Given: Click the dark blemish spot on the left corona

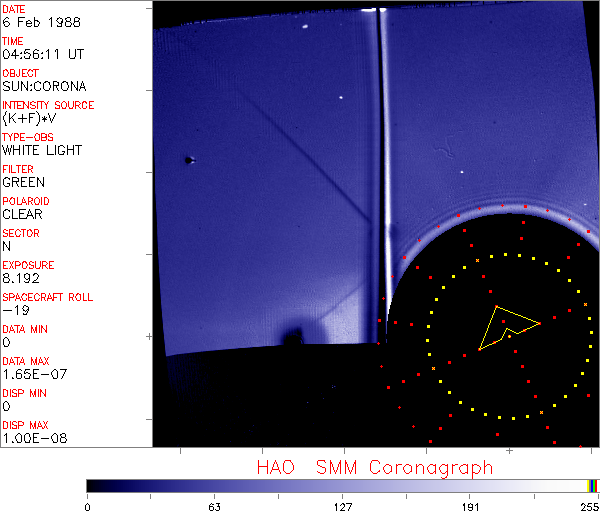Looking at the screenshot, I should pyautogui.click(x=188, y=159).
